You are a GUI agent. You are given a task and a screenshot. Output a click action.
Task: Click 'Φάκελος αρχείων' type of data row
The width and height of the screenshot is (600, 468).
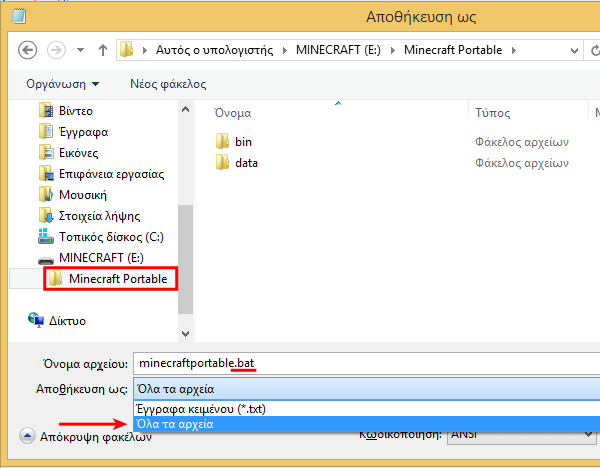(x=522, y=163)
